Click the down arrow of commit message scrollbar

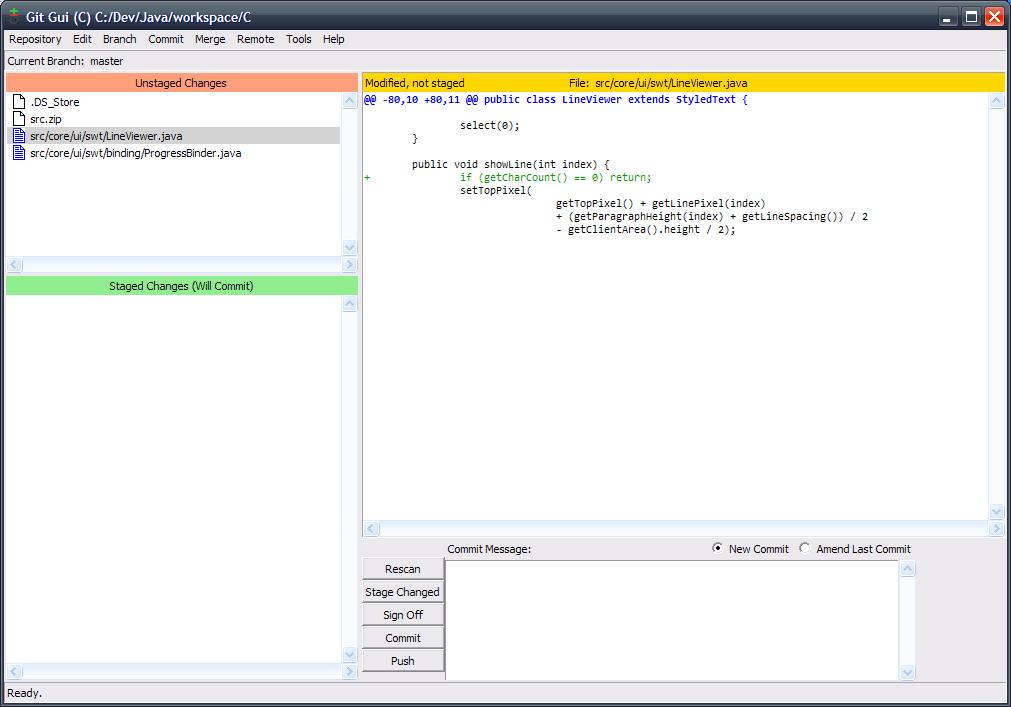(907, 672)
